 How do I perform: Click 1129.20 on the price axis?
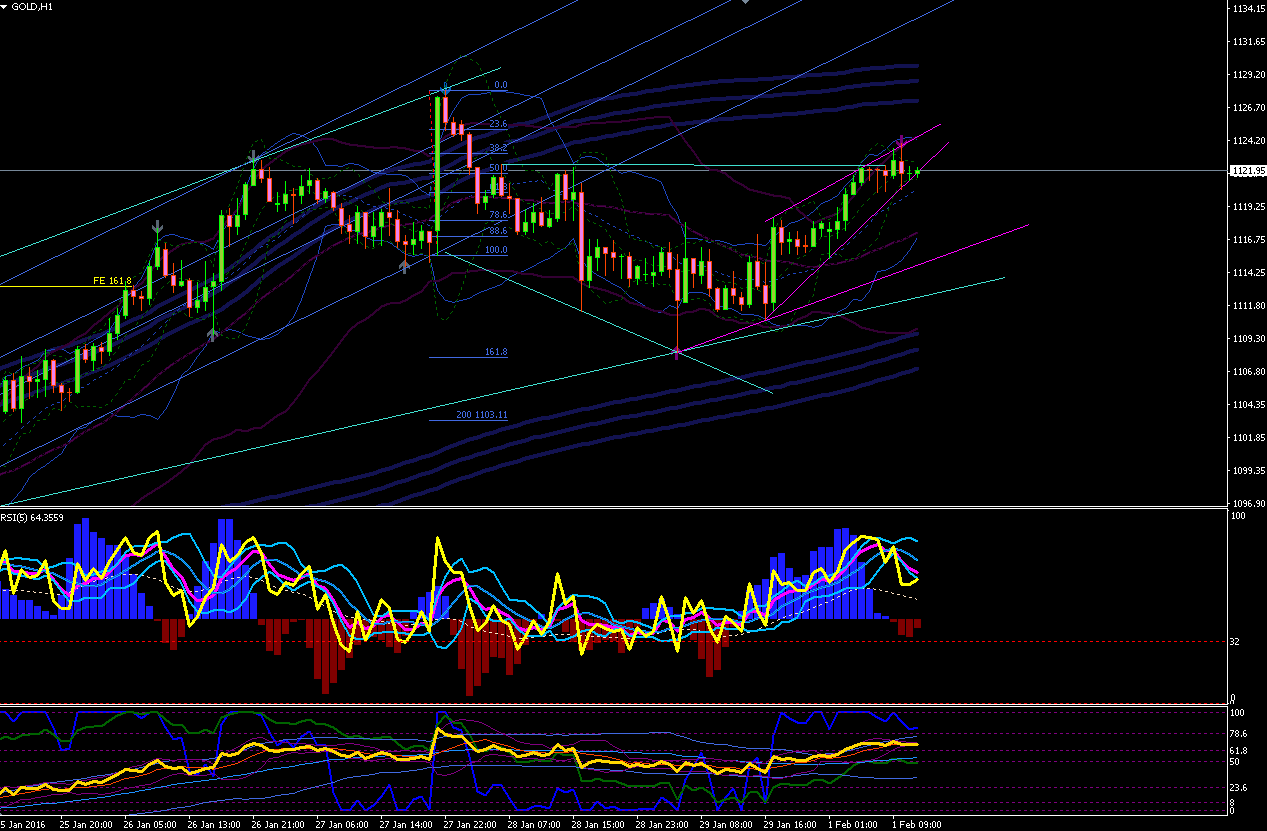(x=1247, y=74)
